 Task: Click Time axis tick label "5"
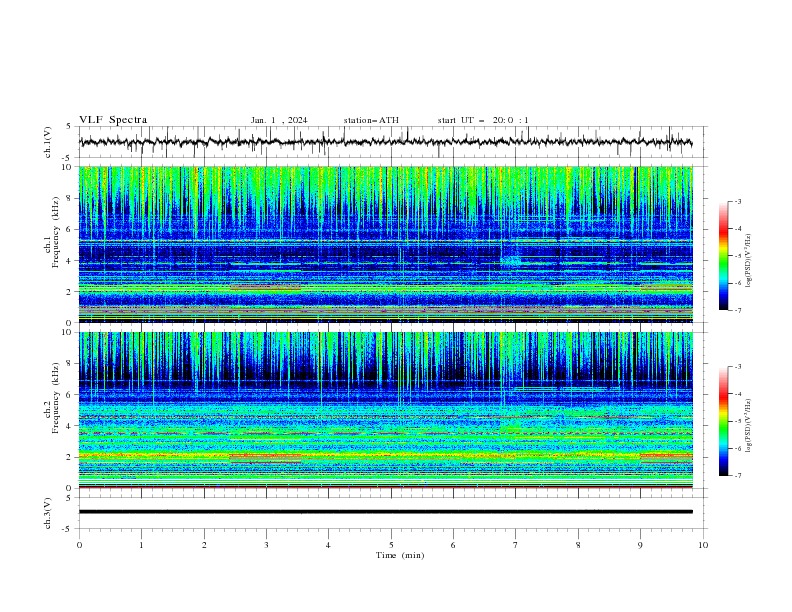click(x=391, y=545)
